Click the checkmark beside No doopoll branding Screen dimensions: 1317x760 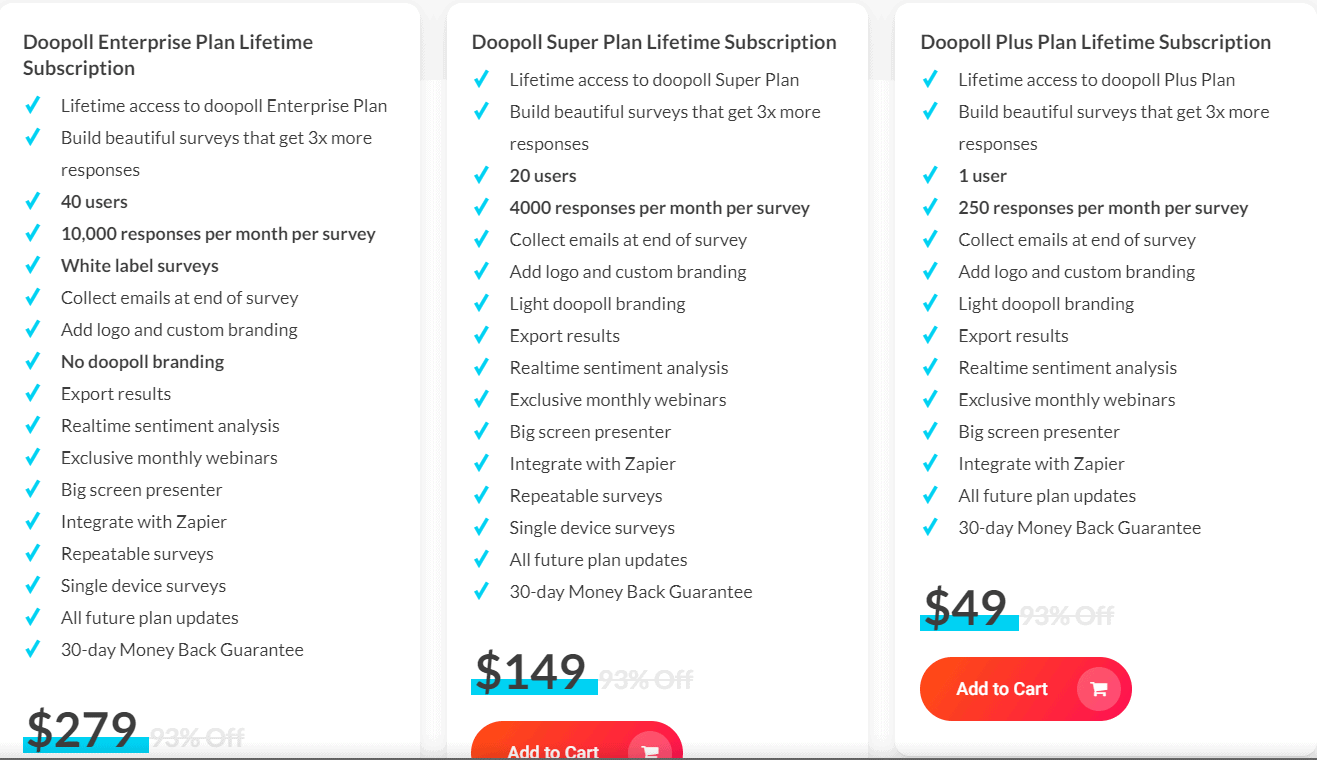point(33,361)
